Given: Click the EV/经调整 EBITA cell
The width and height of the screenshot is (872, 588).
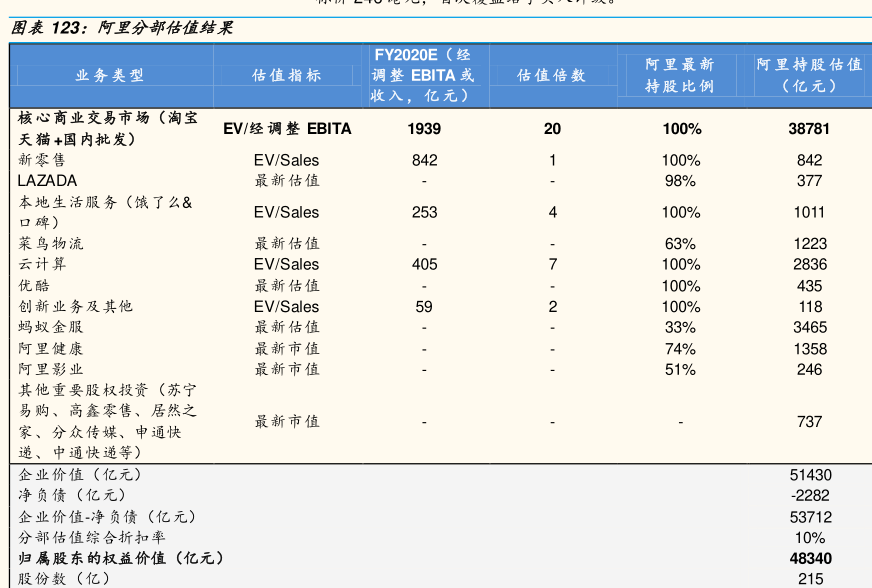Looking at the screenshot, I should [287, 129].
